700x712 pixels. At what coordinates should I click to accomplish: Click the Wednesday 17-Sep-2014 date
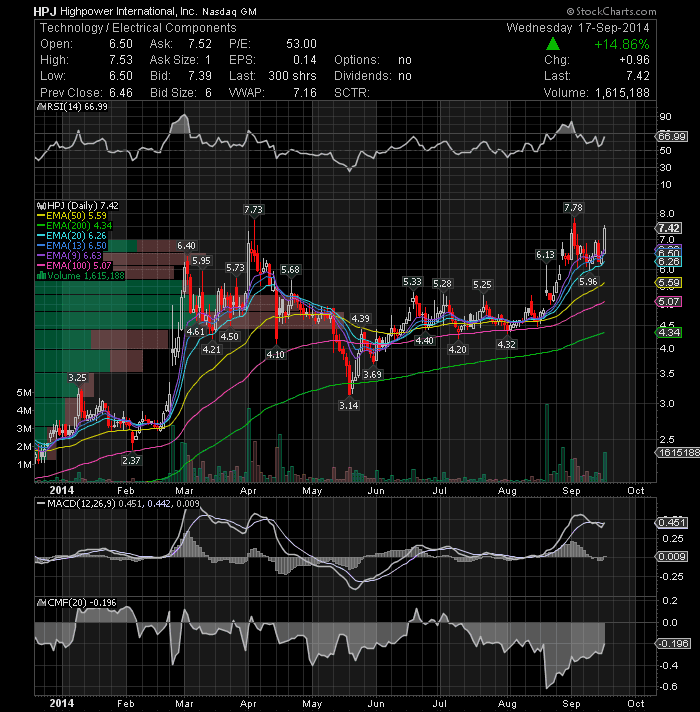pyautogui.click(x=578, y=28)
